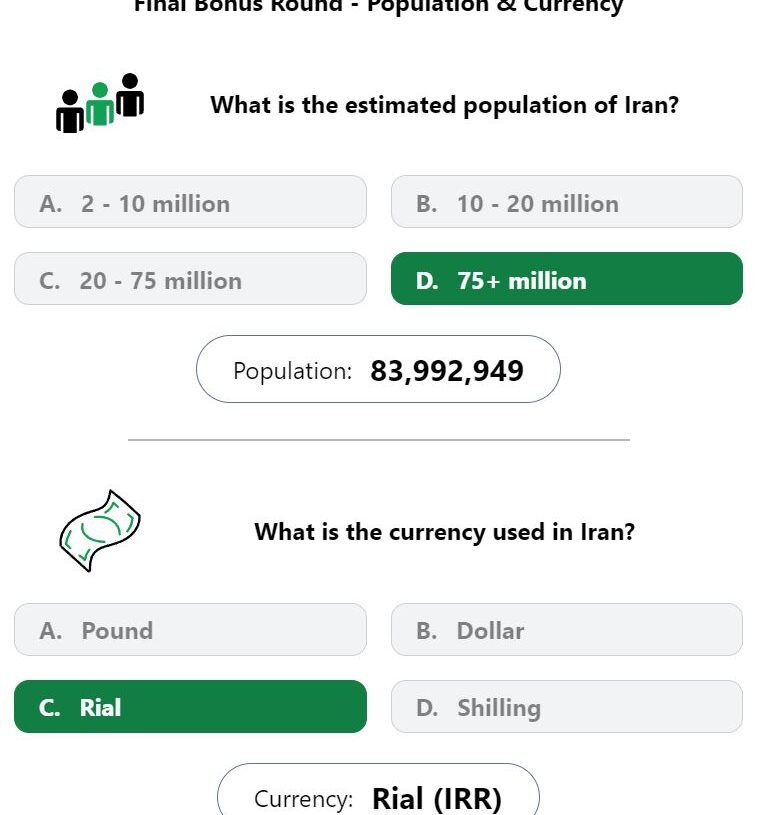Click the currency used in Iran question

pyautogui.click(x=445, y=532)
